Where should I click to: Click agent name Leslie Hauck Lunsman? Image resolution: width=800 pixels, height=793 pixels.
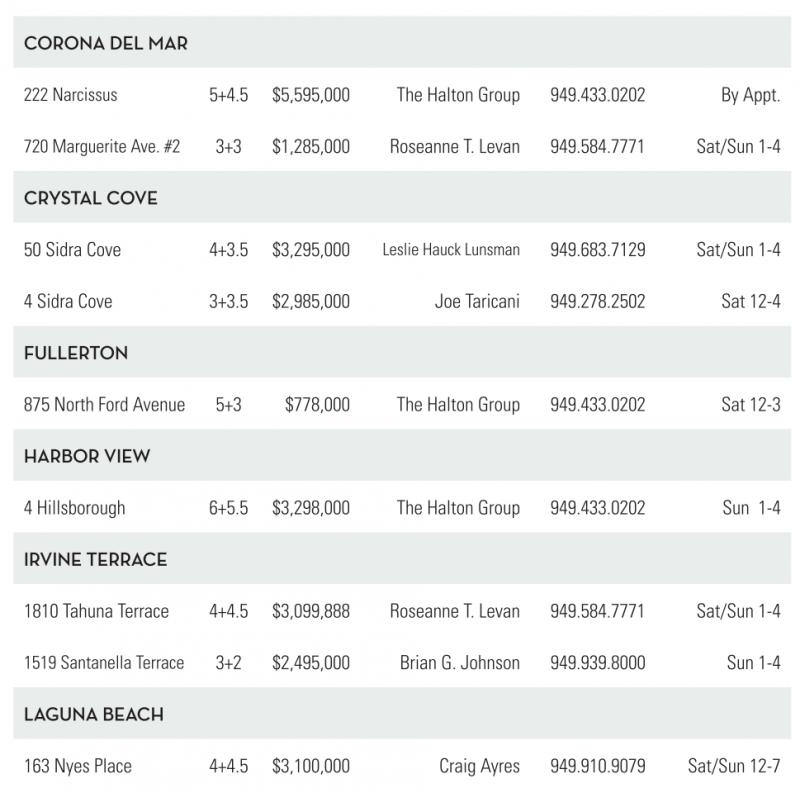pos(451,250)
